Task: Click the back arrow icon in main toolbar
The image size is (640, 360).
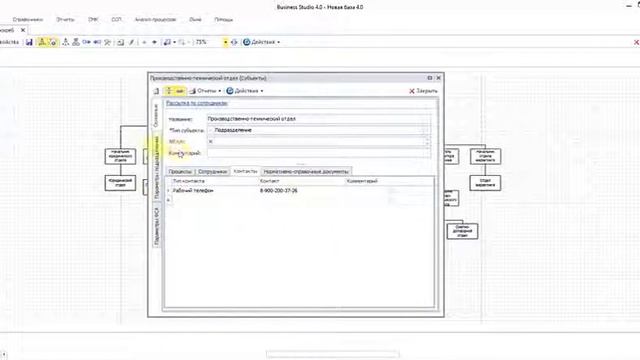Action: click(144, 42)
